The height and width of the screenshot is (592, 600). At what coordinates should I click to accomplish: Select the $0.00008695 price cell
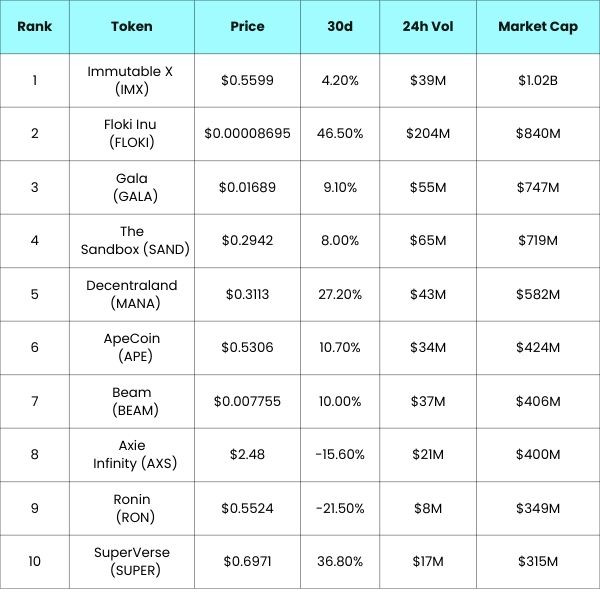(x=247, y=134)
